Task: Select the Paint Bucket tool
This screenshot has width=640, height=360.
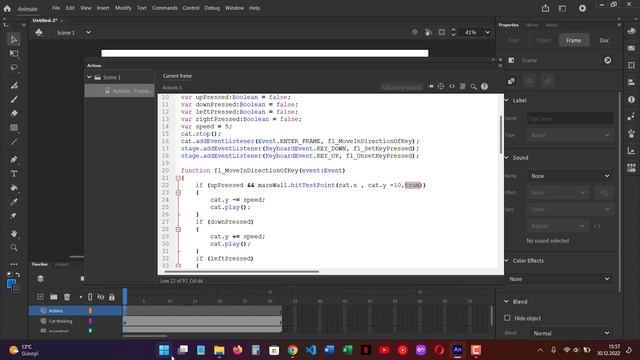Action: pos(14,188)
